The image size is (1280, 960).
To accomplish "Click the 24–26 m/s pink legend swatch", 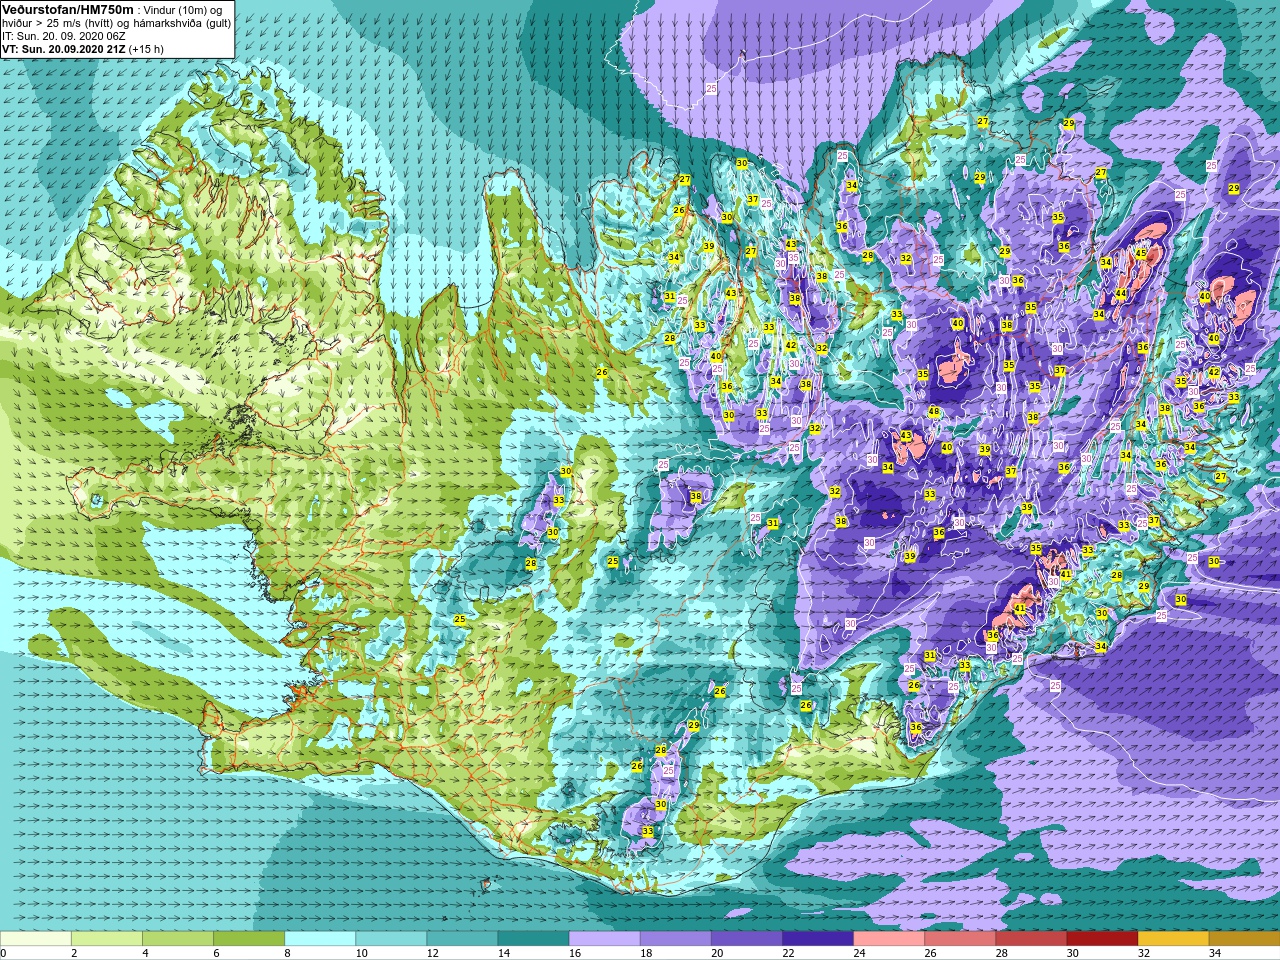I will 888,939.
